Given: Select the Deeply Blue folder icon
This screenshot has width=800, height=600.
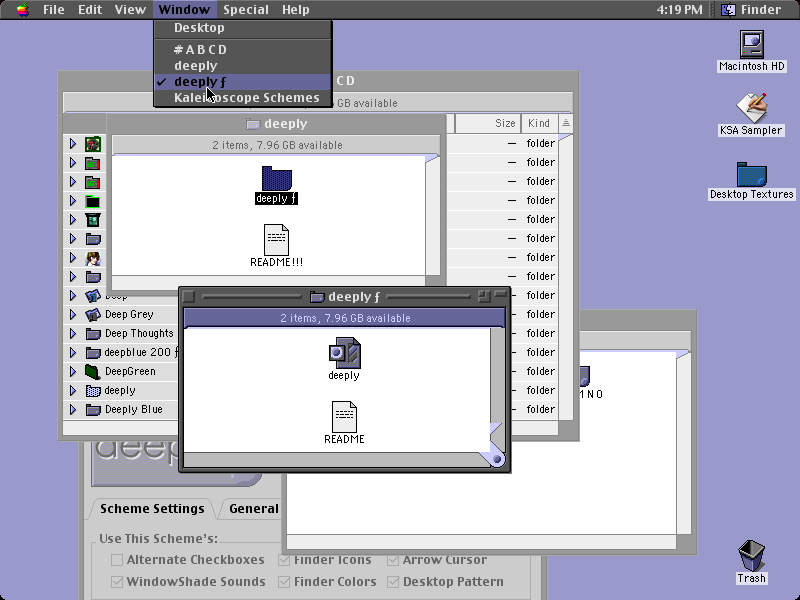Looking at the screenshot, I should coord(93,410).
